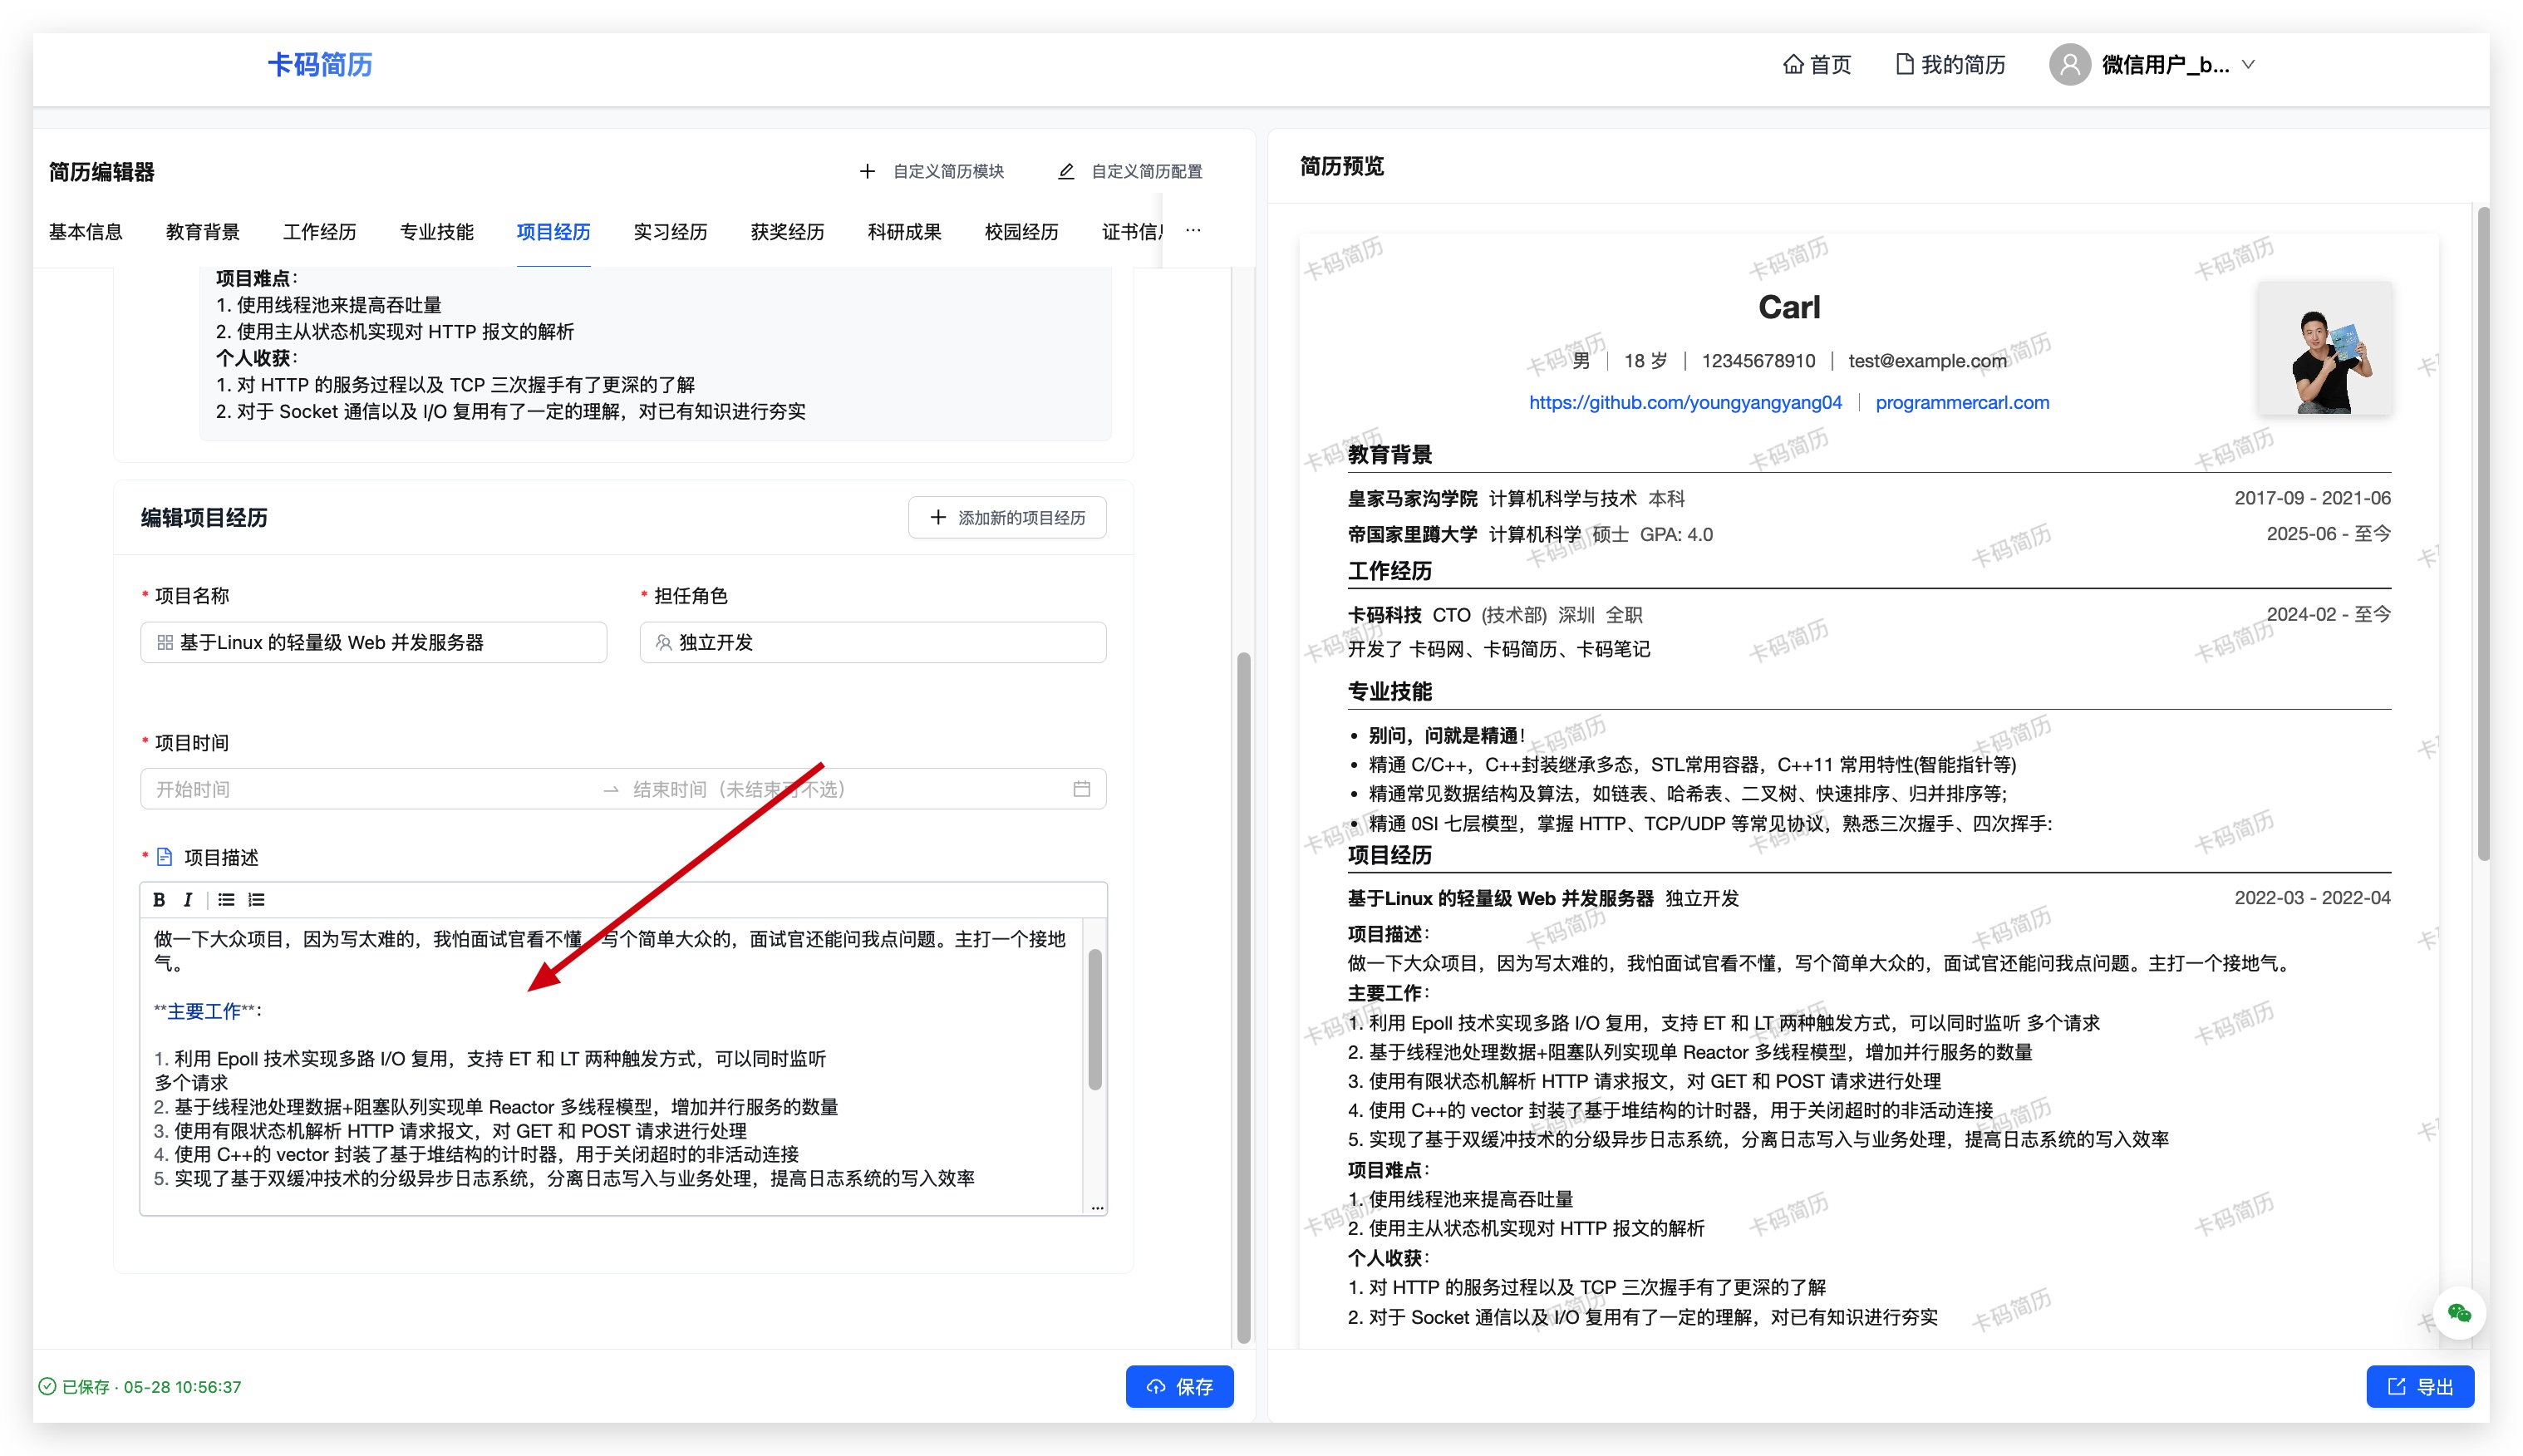Click the calendar icon in project time field
Image resolution: width=2523 pixels, height=1456 pixels.
pos(1081,789)
